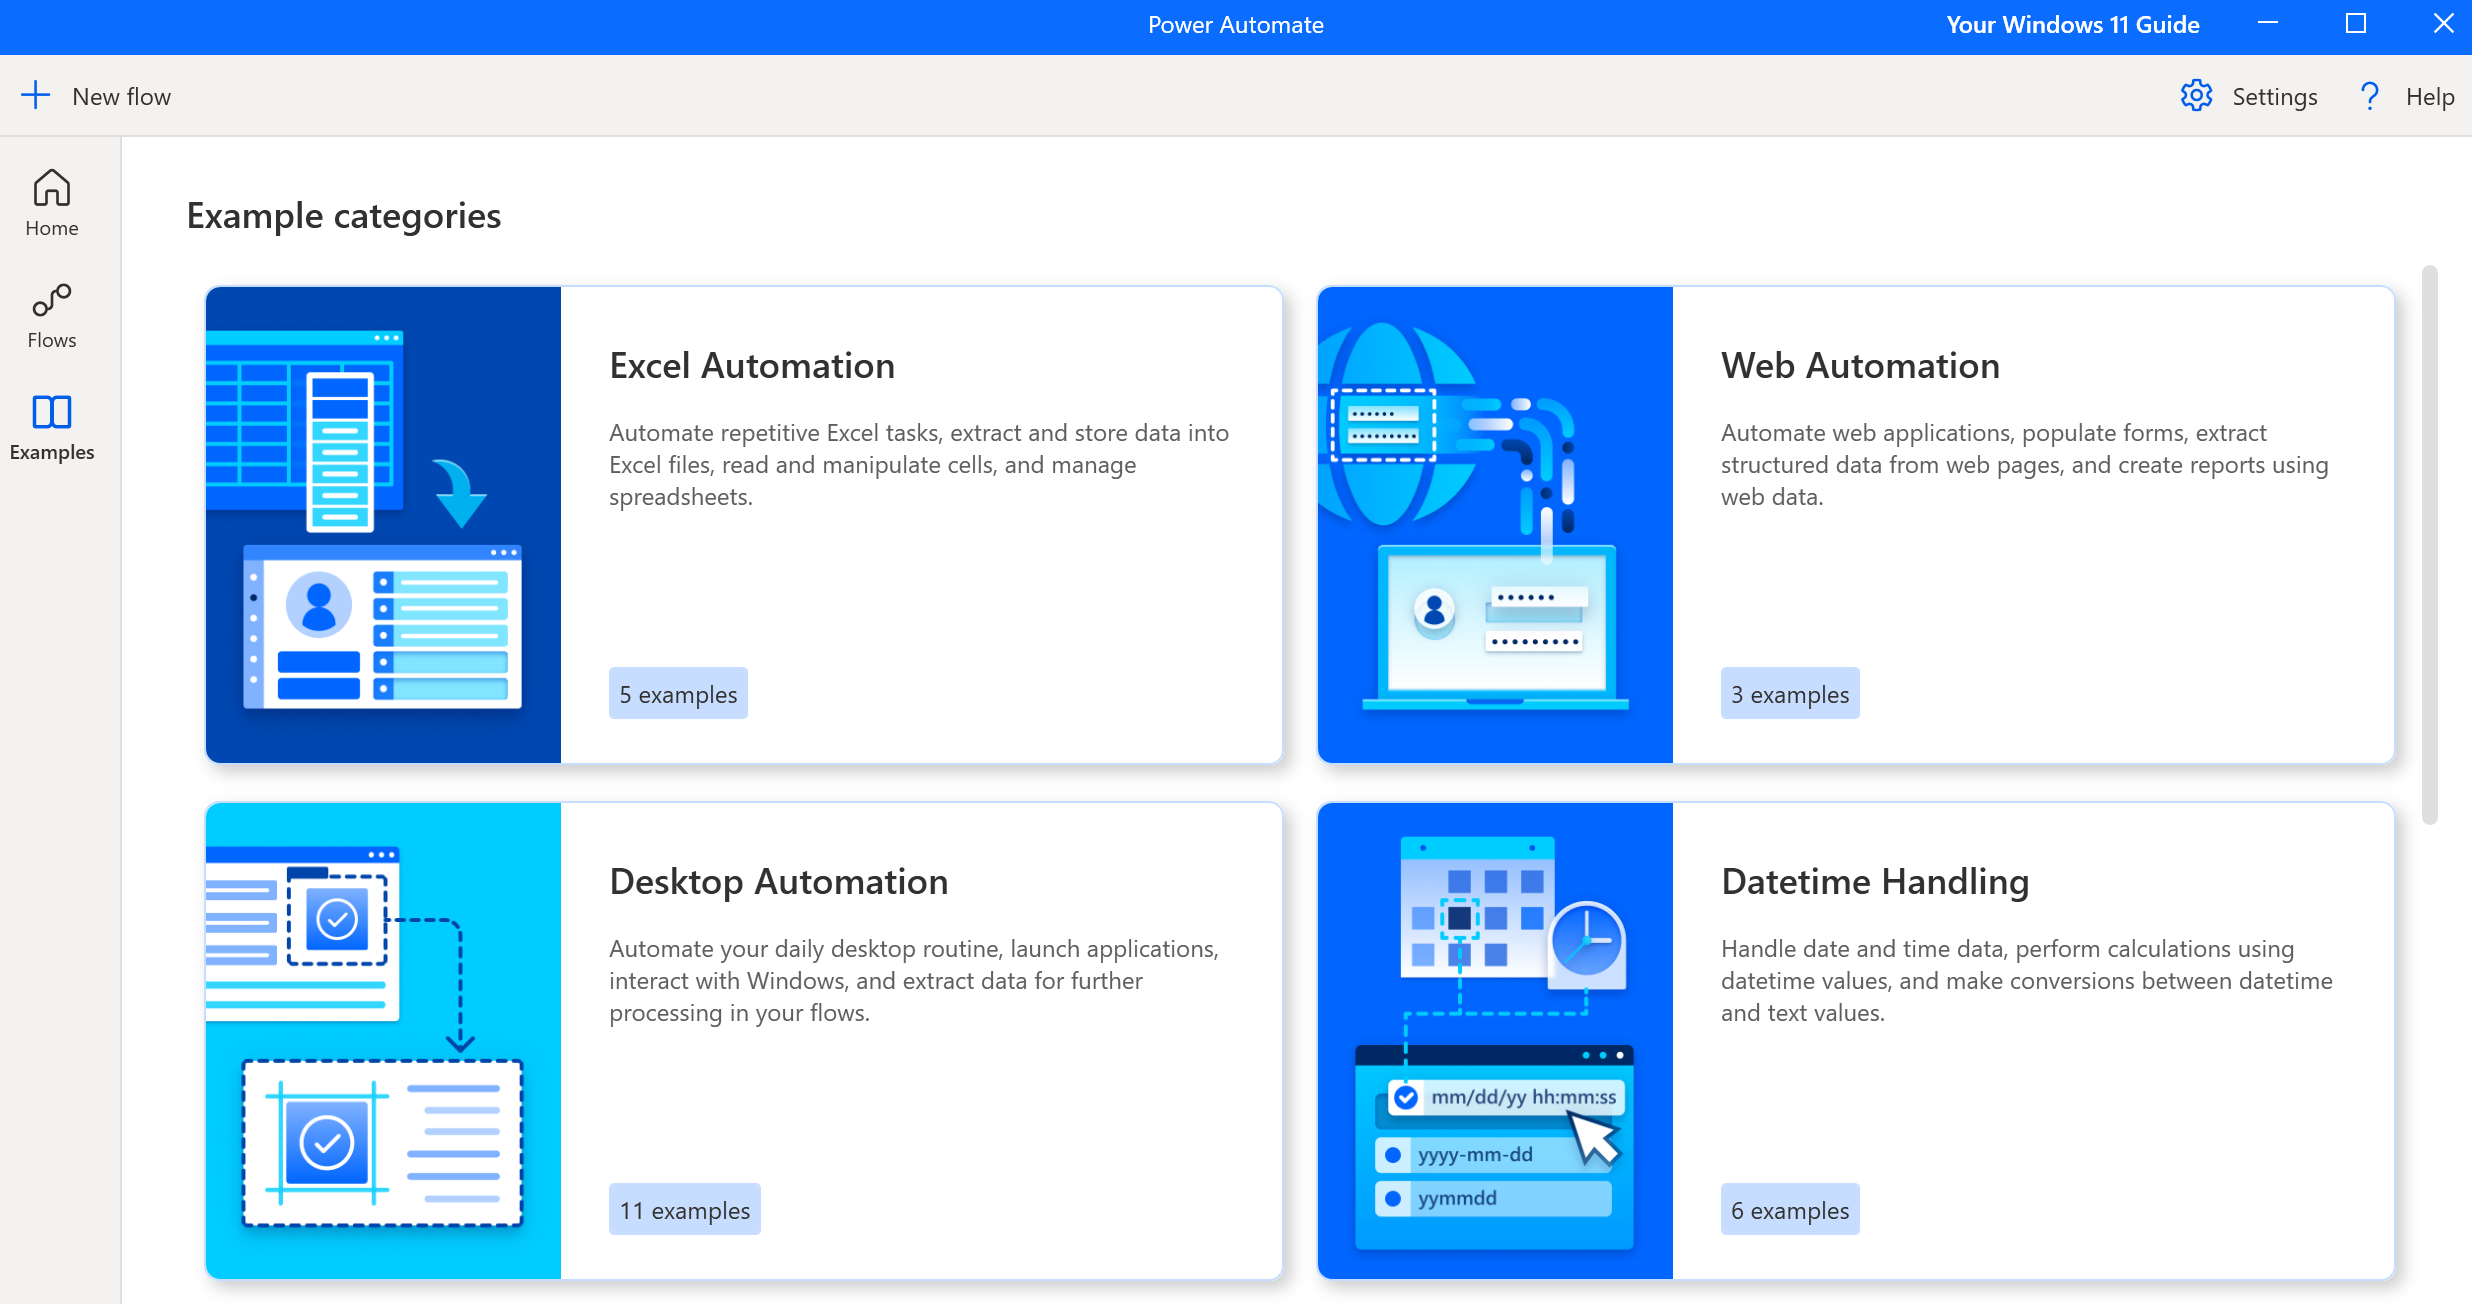The height and width of the screenshot is (1304, 2472).
Task: Switch to the Flows tab
Action: [51, 315]
